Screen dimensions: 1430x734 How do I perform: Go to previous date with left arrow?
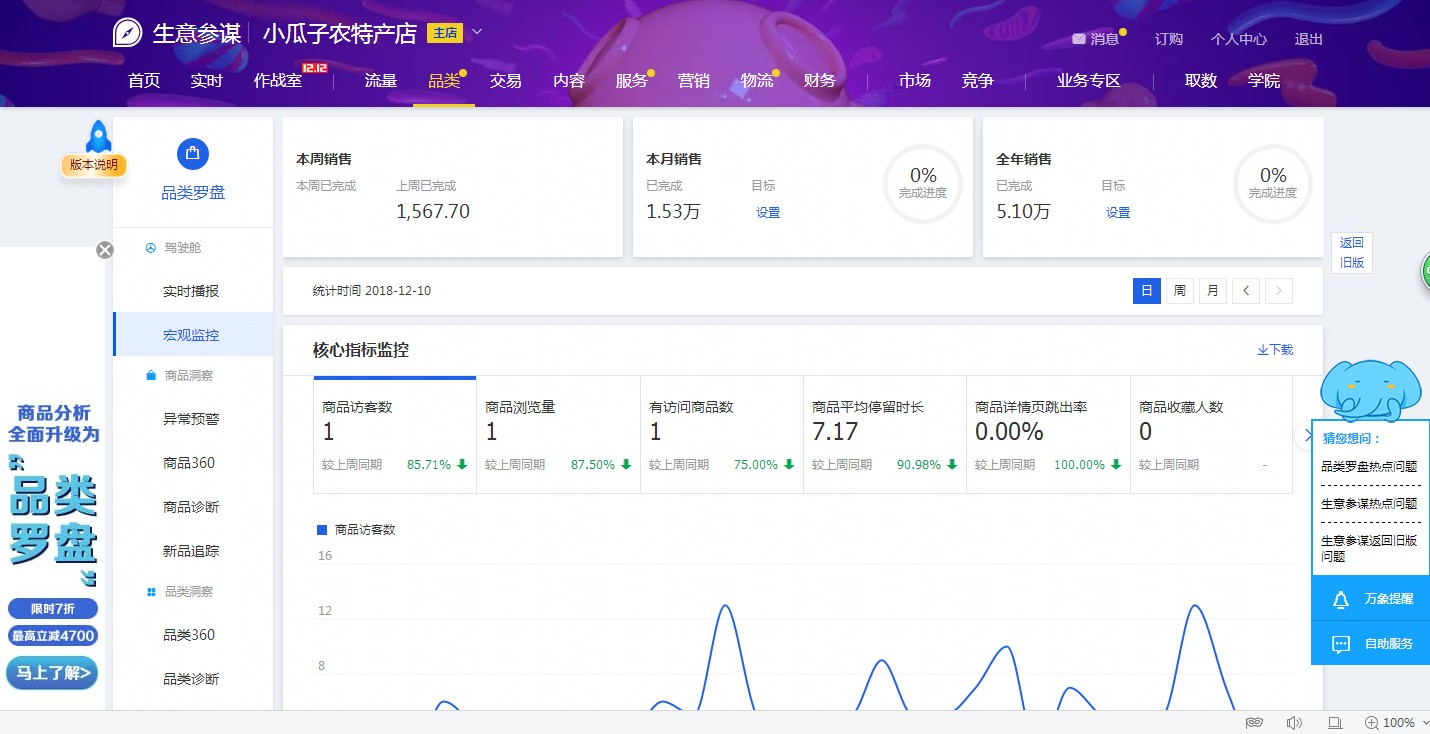1245,291
